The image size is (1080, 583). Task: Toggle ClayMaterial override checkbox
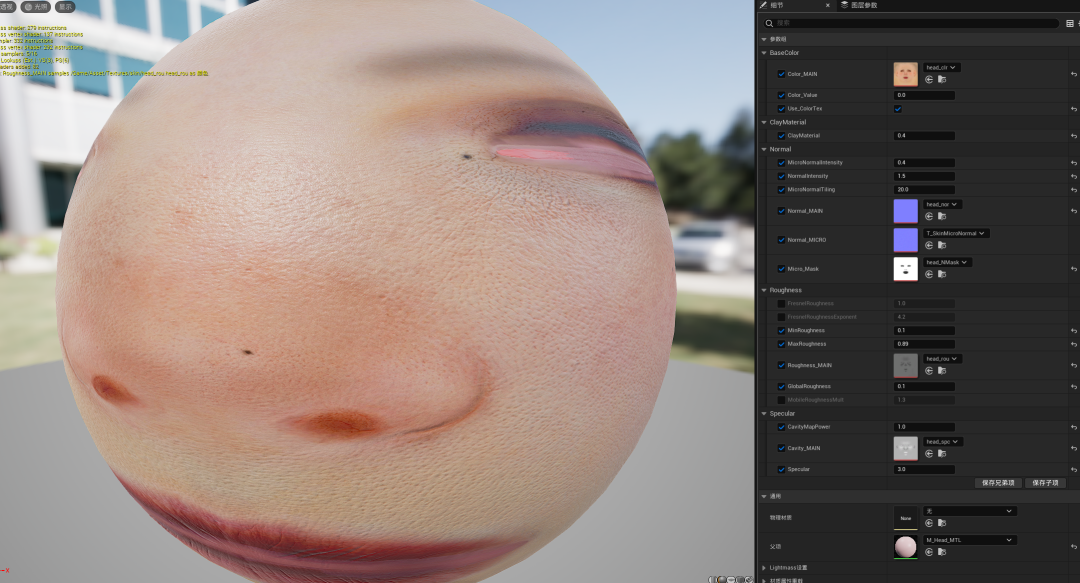tap(781, 136)
